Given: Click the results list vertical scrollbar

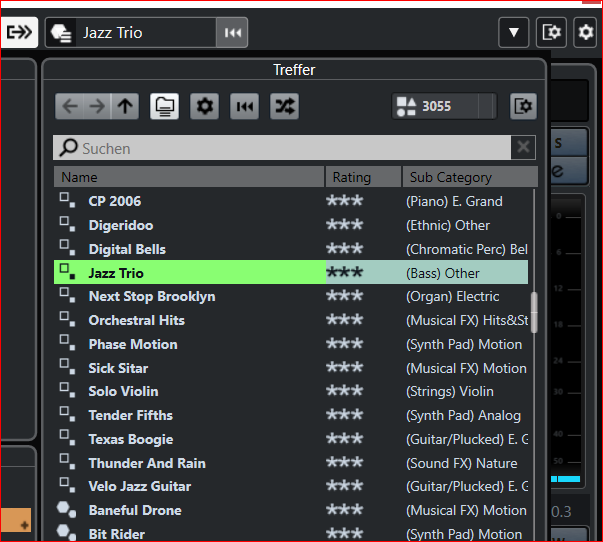Looking at the screenshot, I should point(534,312).
